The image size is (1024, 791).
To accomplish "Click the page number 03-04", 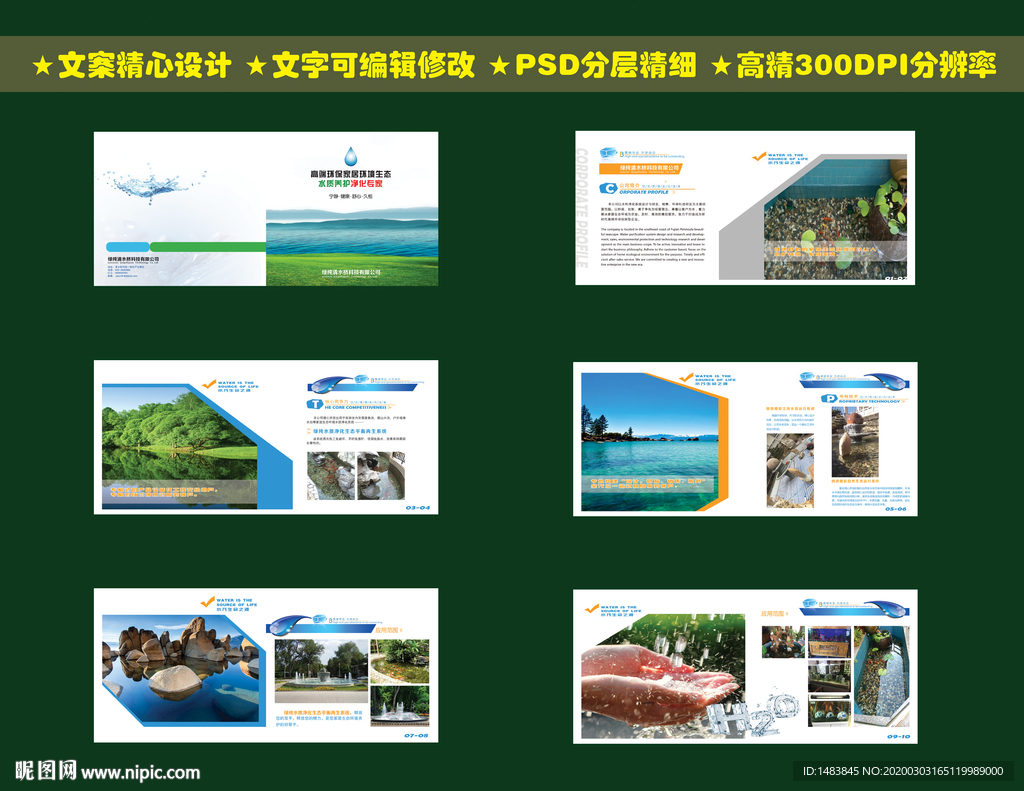I will pos(418,508).
